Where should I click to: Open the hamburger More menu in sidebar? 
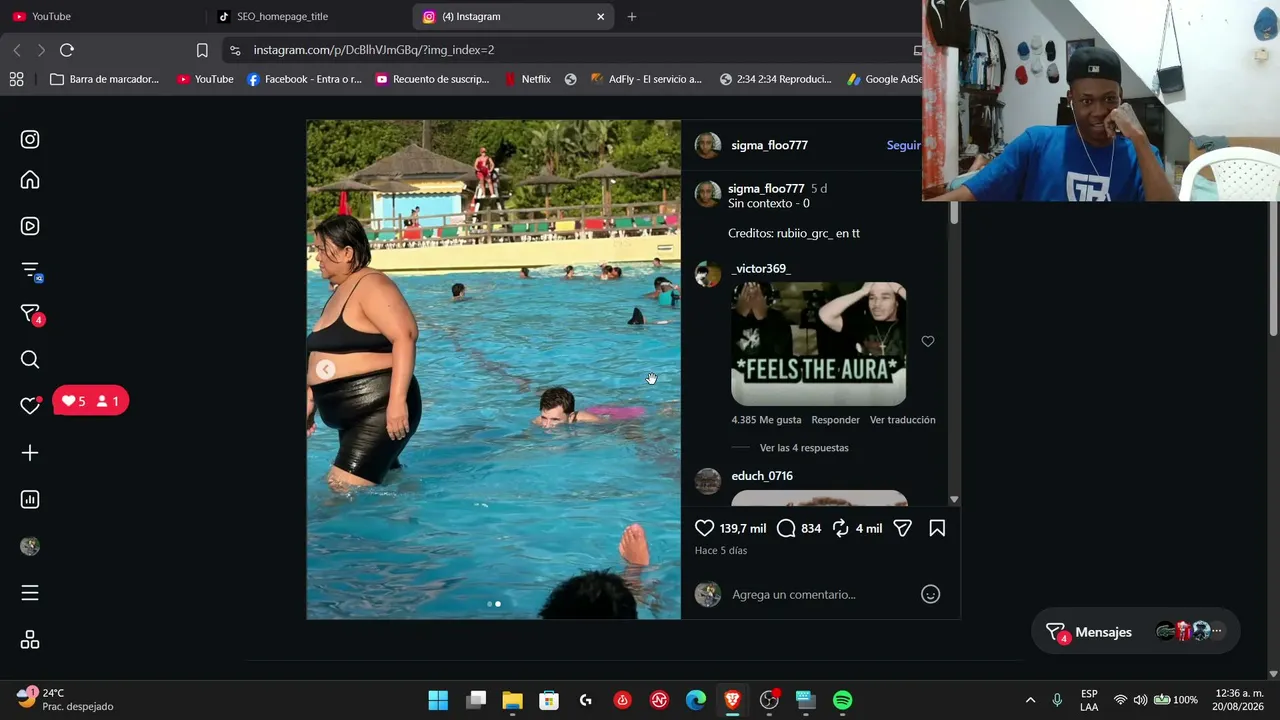[30, 593]
